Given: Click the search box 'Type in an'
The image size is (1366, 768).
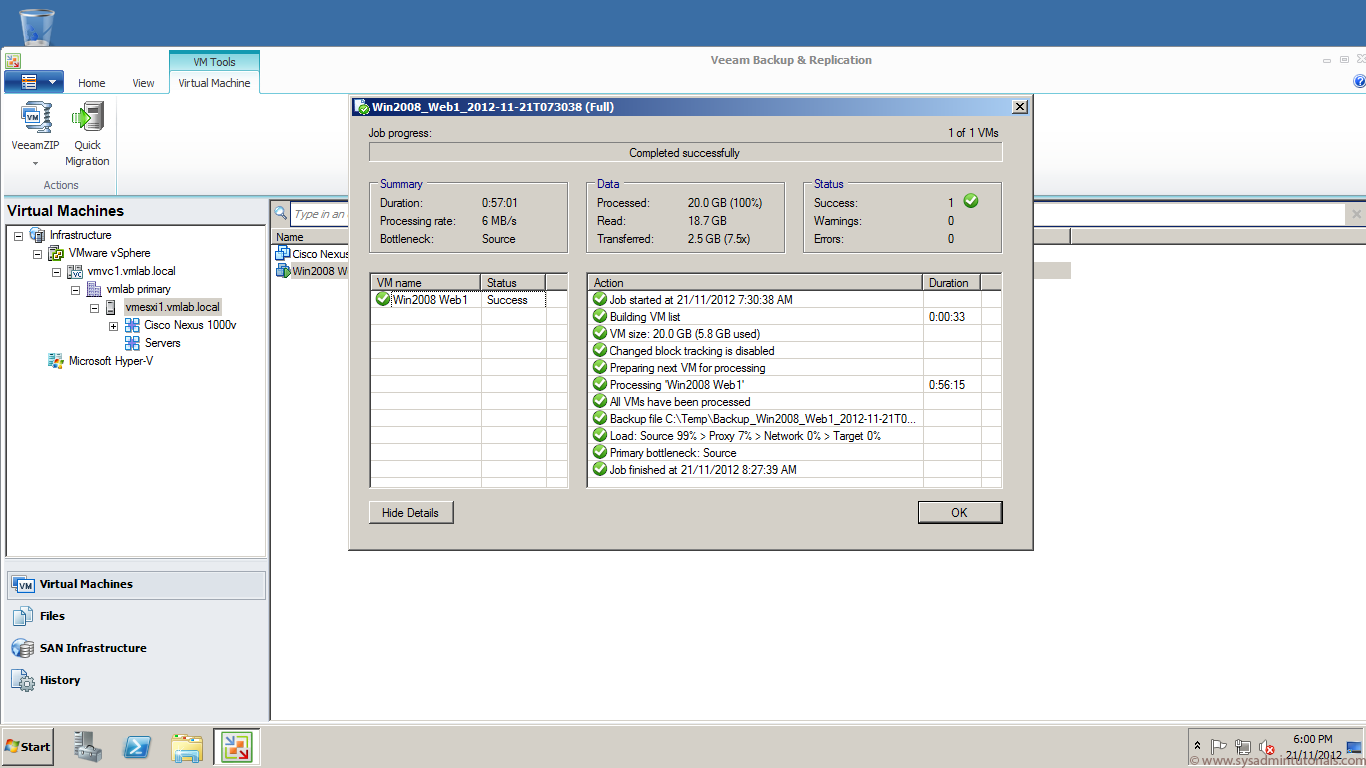Looking at the screenshot, I should coord(320,214).
